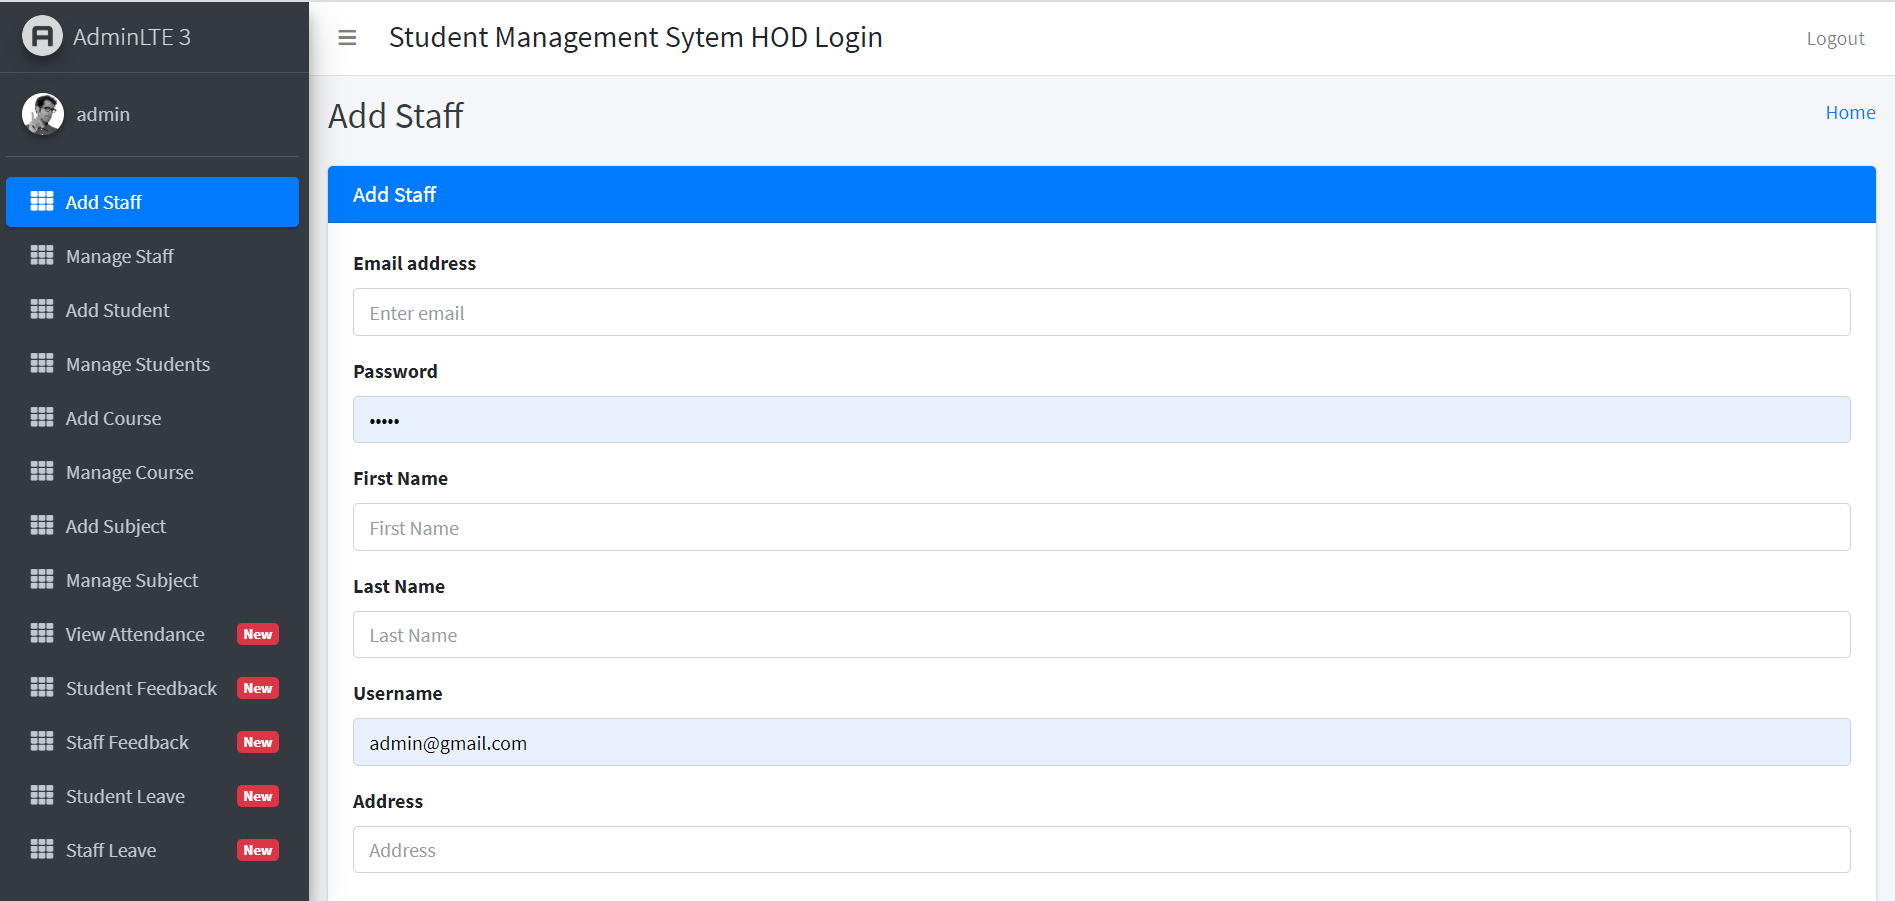Click the grid icon beside Manage Students

click(x=42, y=364)
